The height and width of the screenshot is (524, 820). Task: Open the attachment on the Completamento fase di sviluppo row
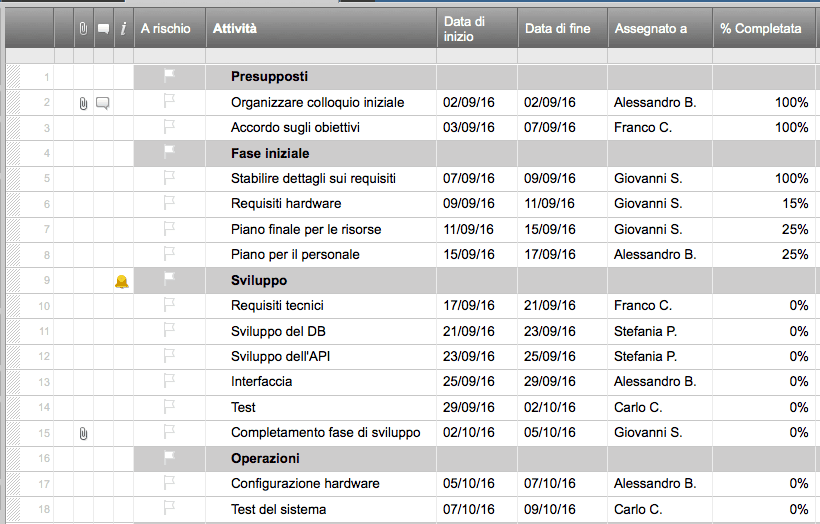[83, 434]
